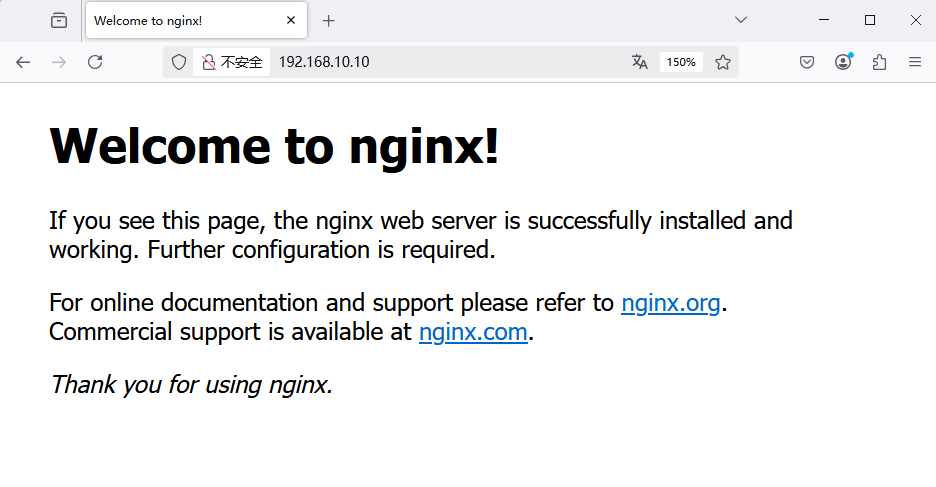Reload the current page
Viewport: 936px width, 487px height.
click(x=95, y=62)
